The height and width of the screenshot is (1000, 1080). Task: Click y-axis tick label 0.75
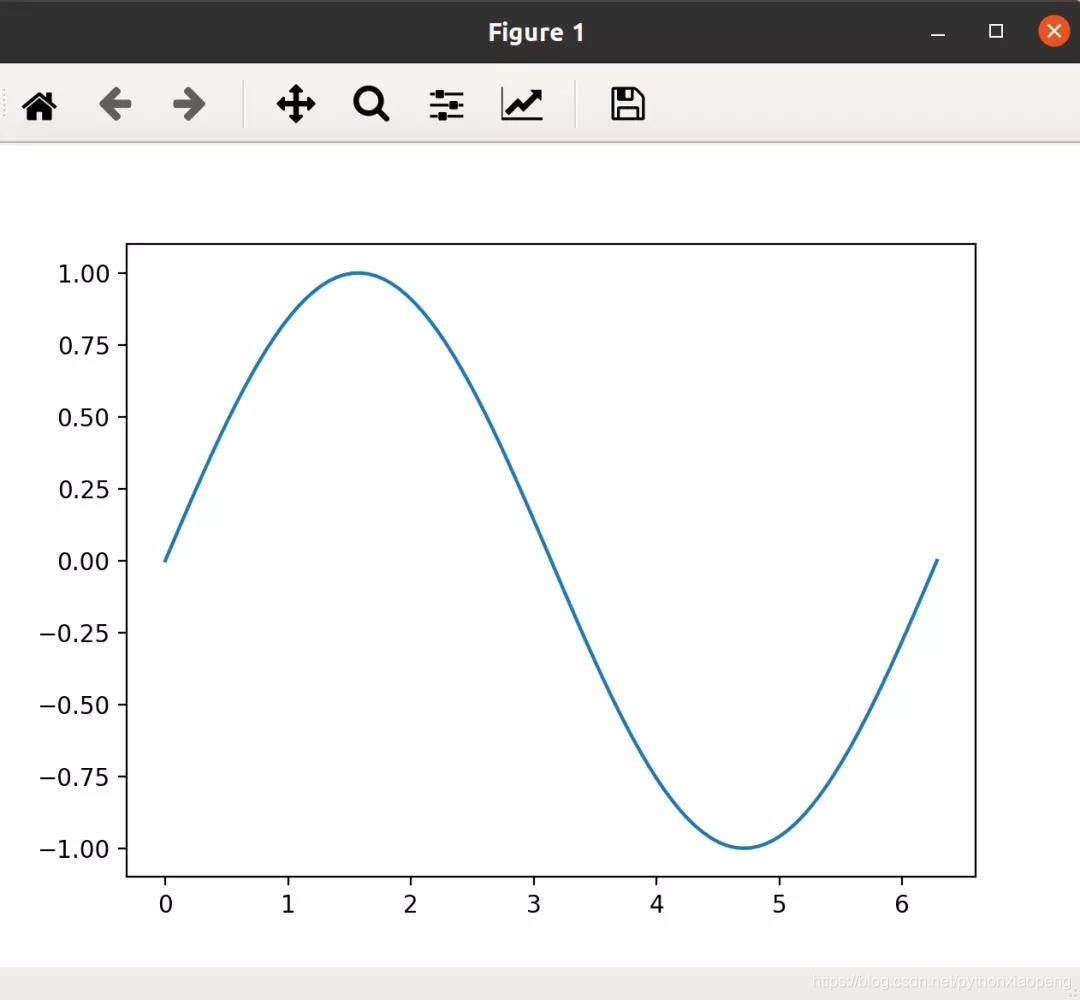pos(83,346)
